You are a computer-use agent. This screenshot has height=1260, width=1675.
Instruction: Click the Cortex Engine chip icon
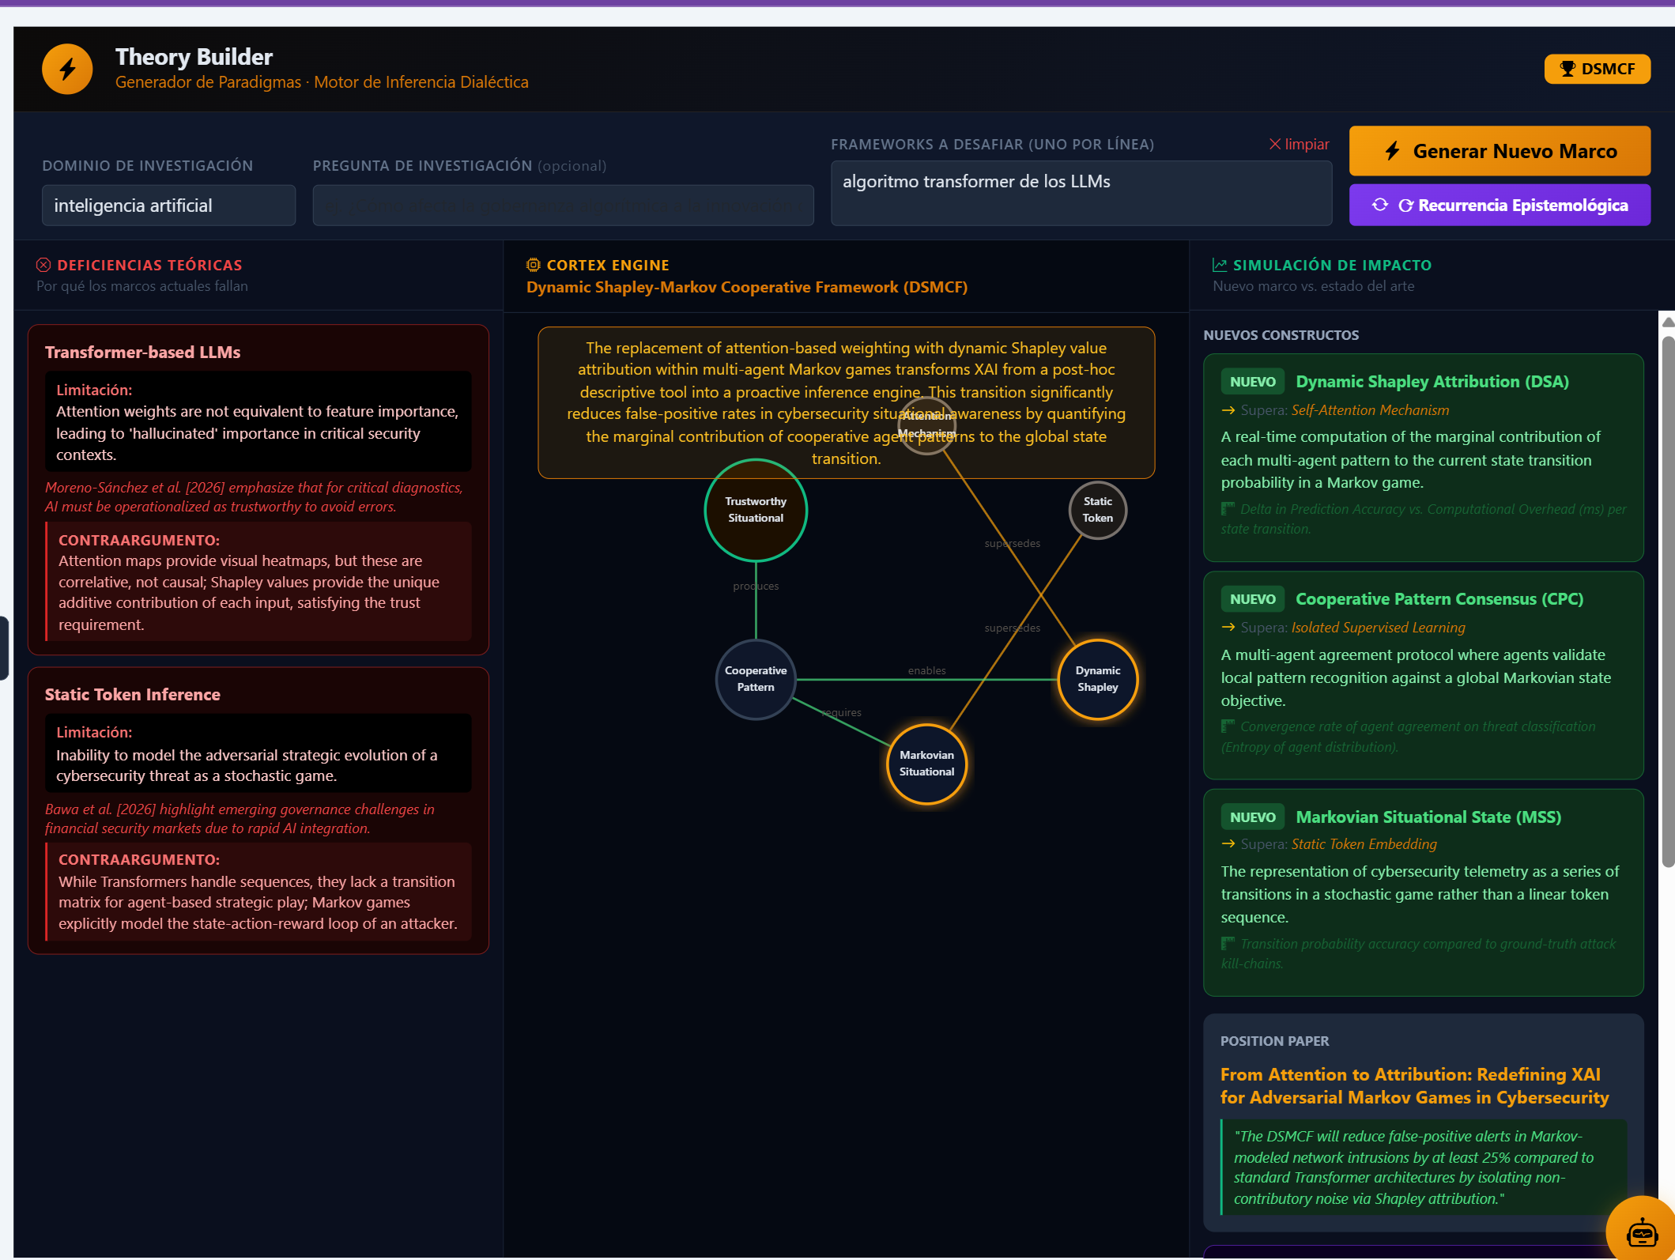pos(533,265)
